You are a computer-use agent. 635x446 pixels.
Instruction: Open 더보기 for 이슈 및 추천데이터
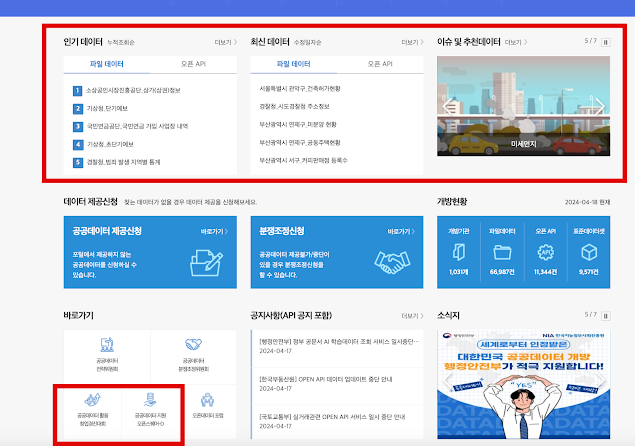[x=516, y=42]
